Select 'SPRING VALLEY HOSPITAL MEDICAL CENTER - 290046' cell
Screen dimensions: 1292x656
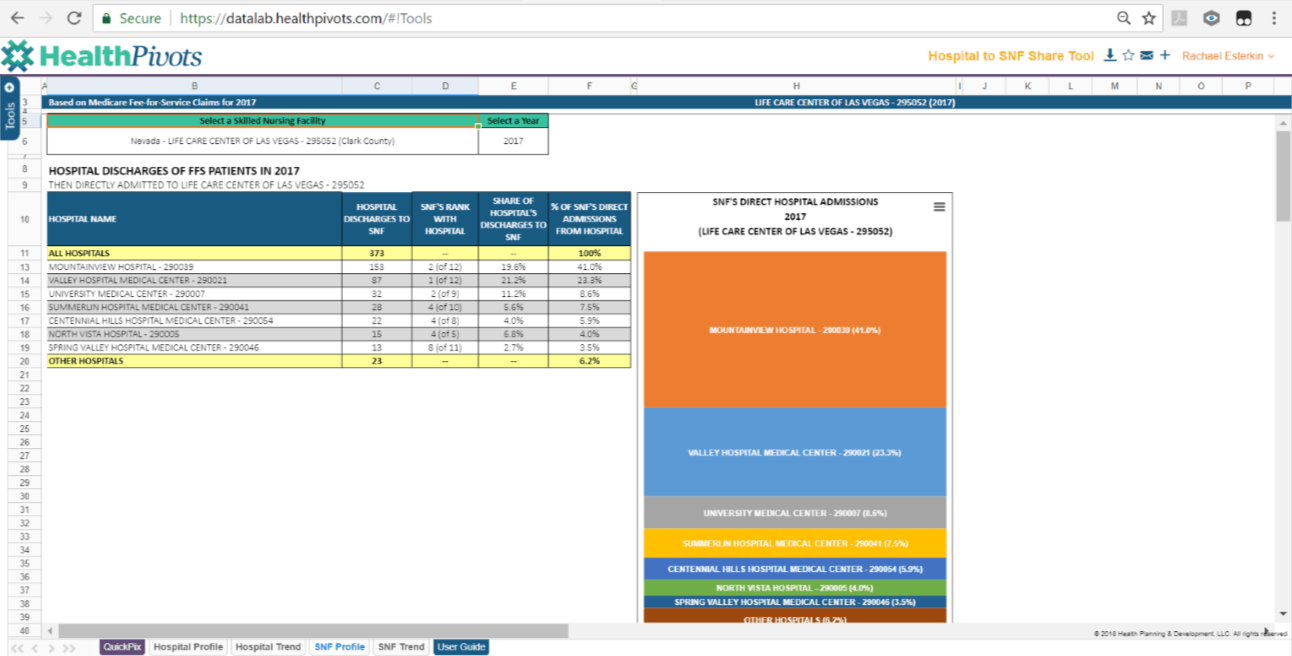click(194, 347)
